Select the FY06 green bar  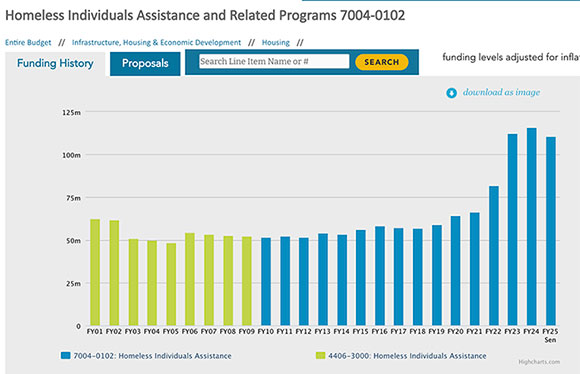[190, 279]
